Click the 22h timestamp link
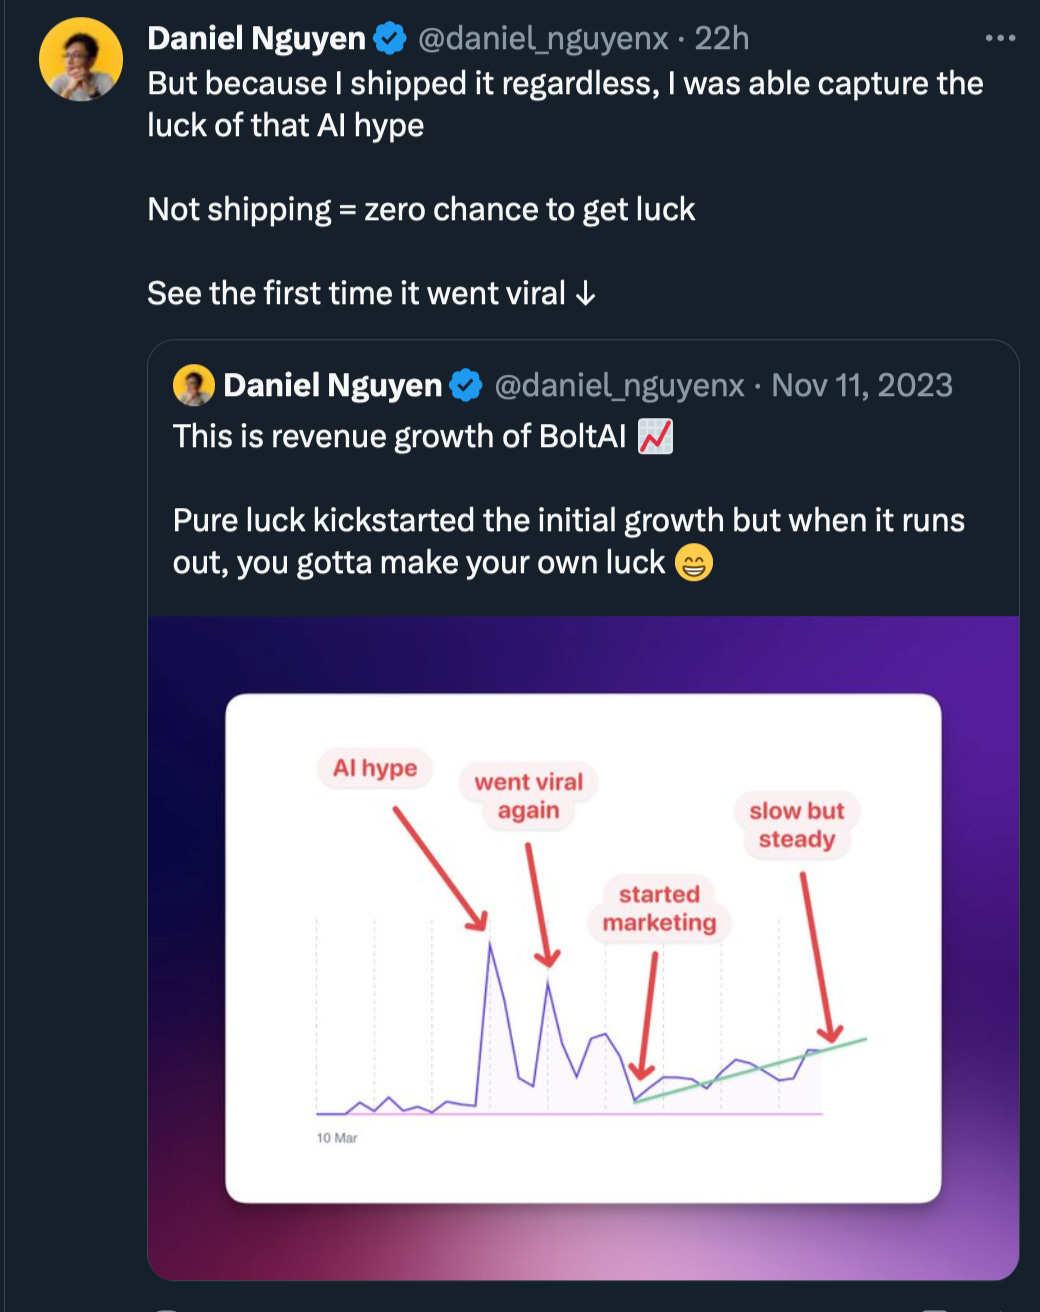This screenshot has width=1040, height=1312. (x=721, y=39)
